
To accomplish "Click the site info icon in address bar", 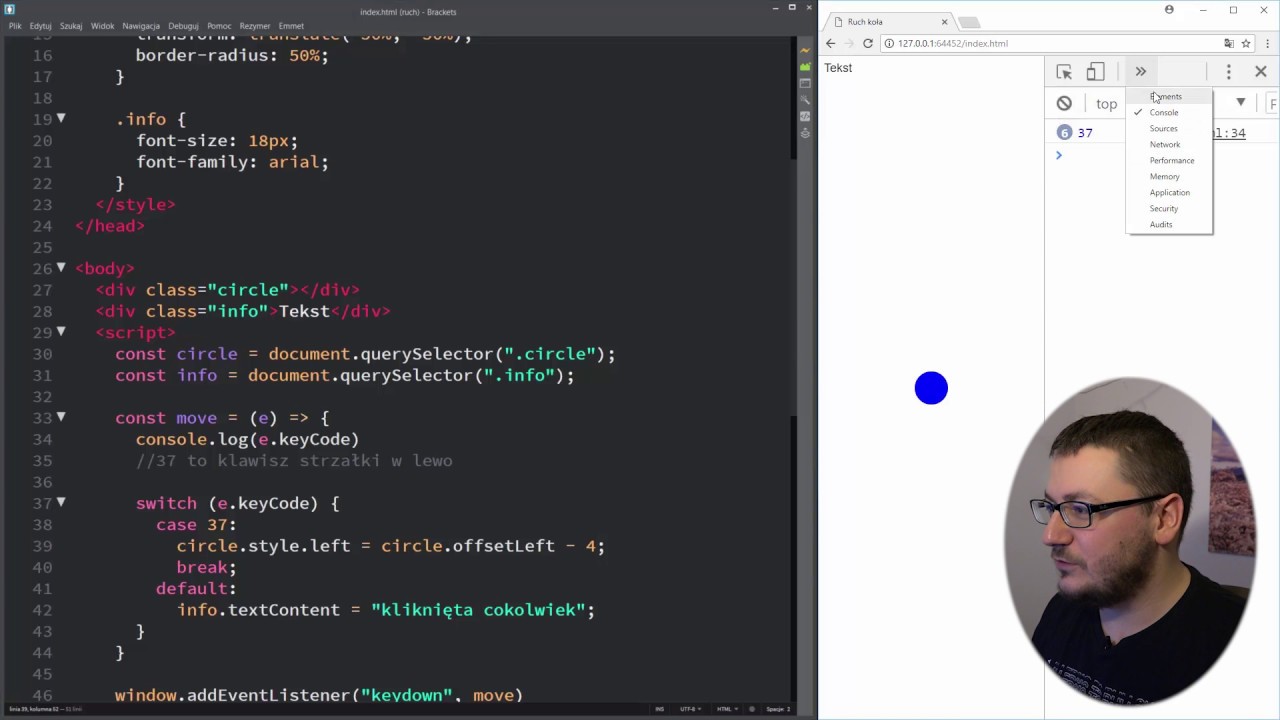I will point(889,43).
